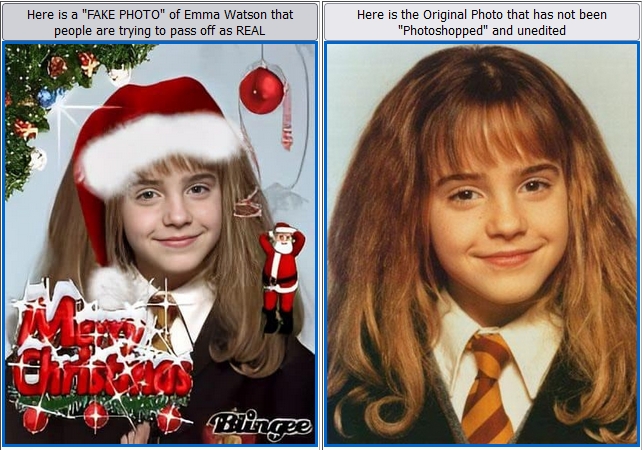
Task: Select the "Original Photo" caption header
Action: pyautogui.click(x=482, y=22)
